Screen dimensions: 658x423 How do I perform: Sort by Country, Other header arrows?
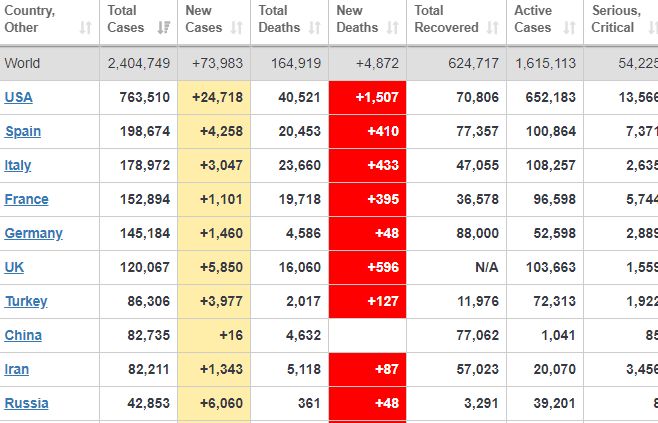(x=84, y=28)
